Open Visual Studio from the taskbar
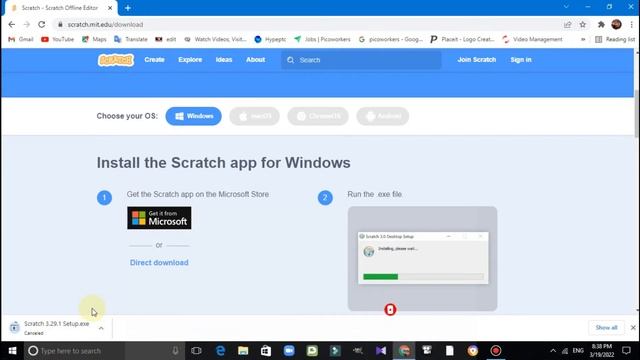The image size is (640, 360). coord(381,351)
